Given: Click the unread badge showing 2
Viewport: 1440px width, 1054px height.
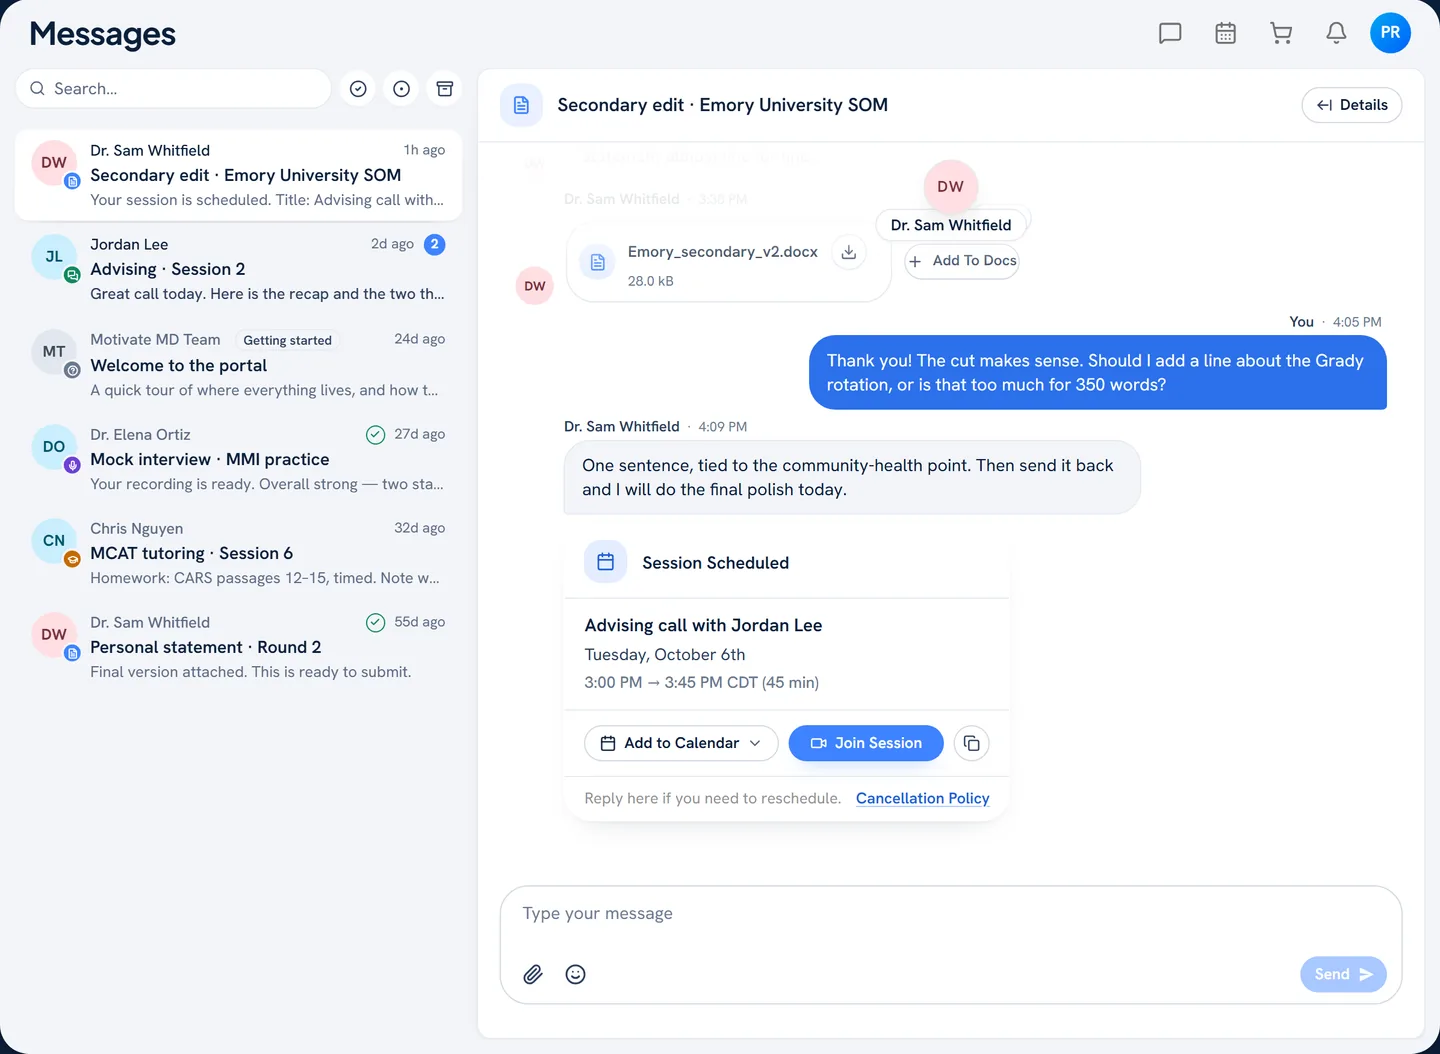Looking at the screenshot, I should click(434, 244).
